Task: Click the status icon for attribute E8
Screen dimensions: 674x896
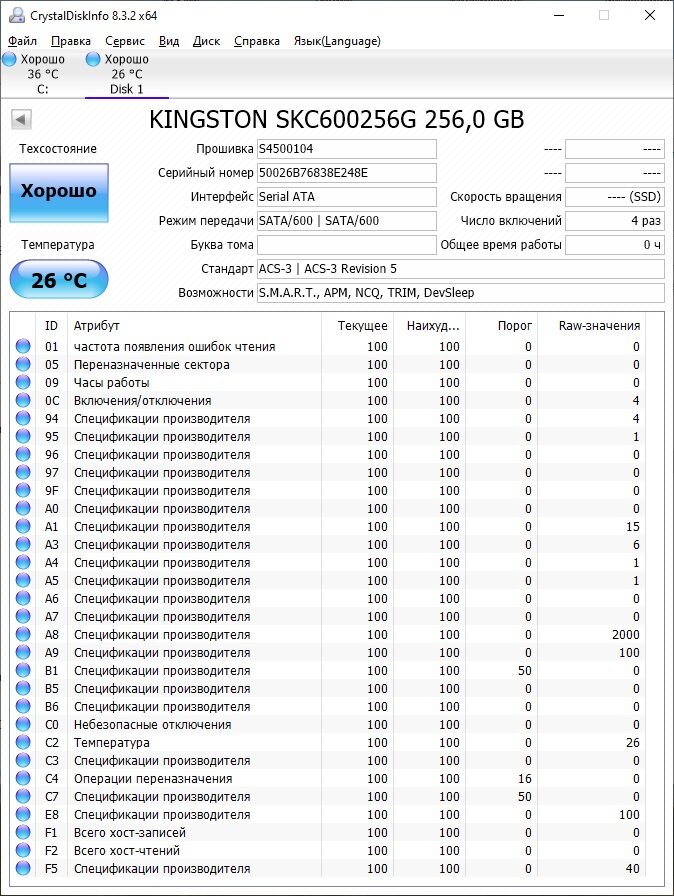Action: click(23, 814)
